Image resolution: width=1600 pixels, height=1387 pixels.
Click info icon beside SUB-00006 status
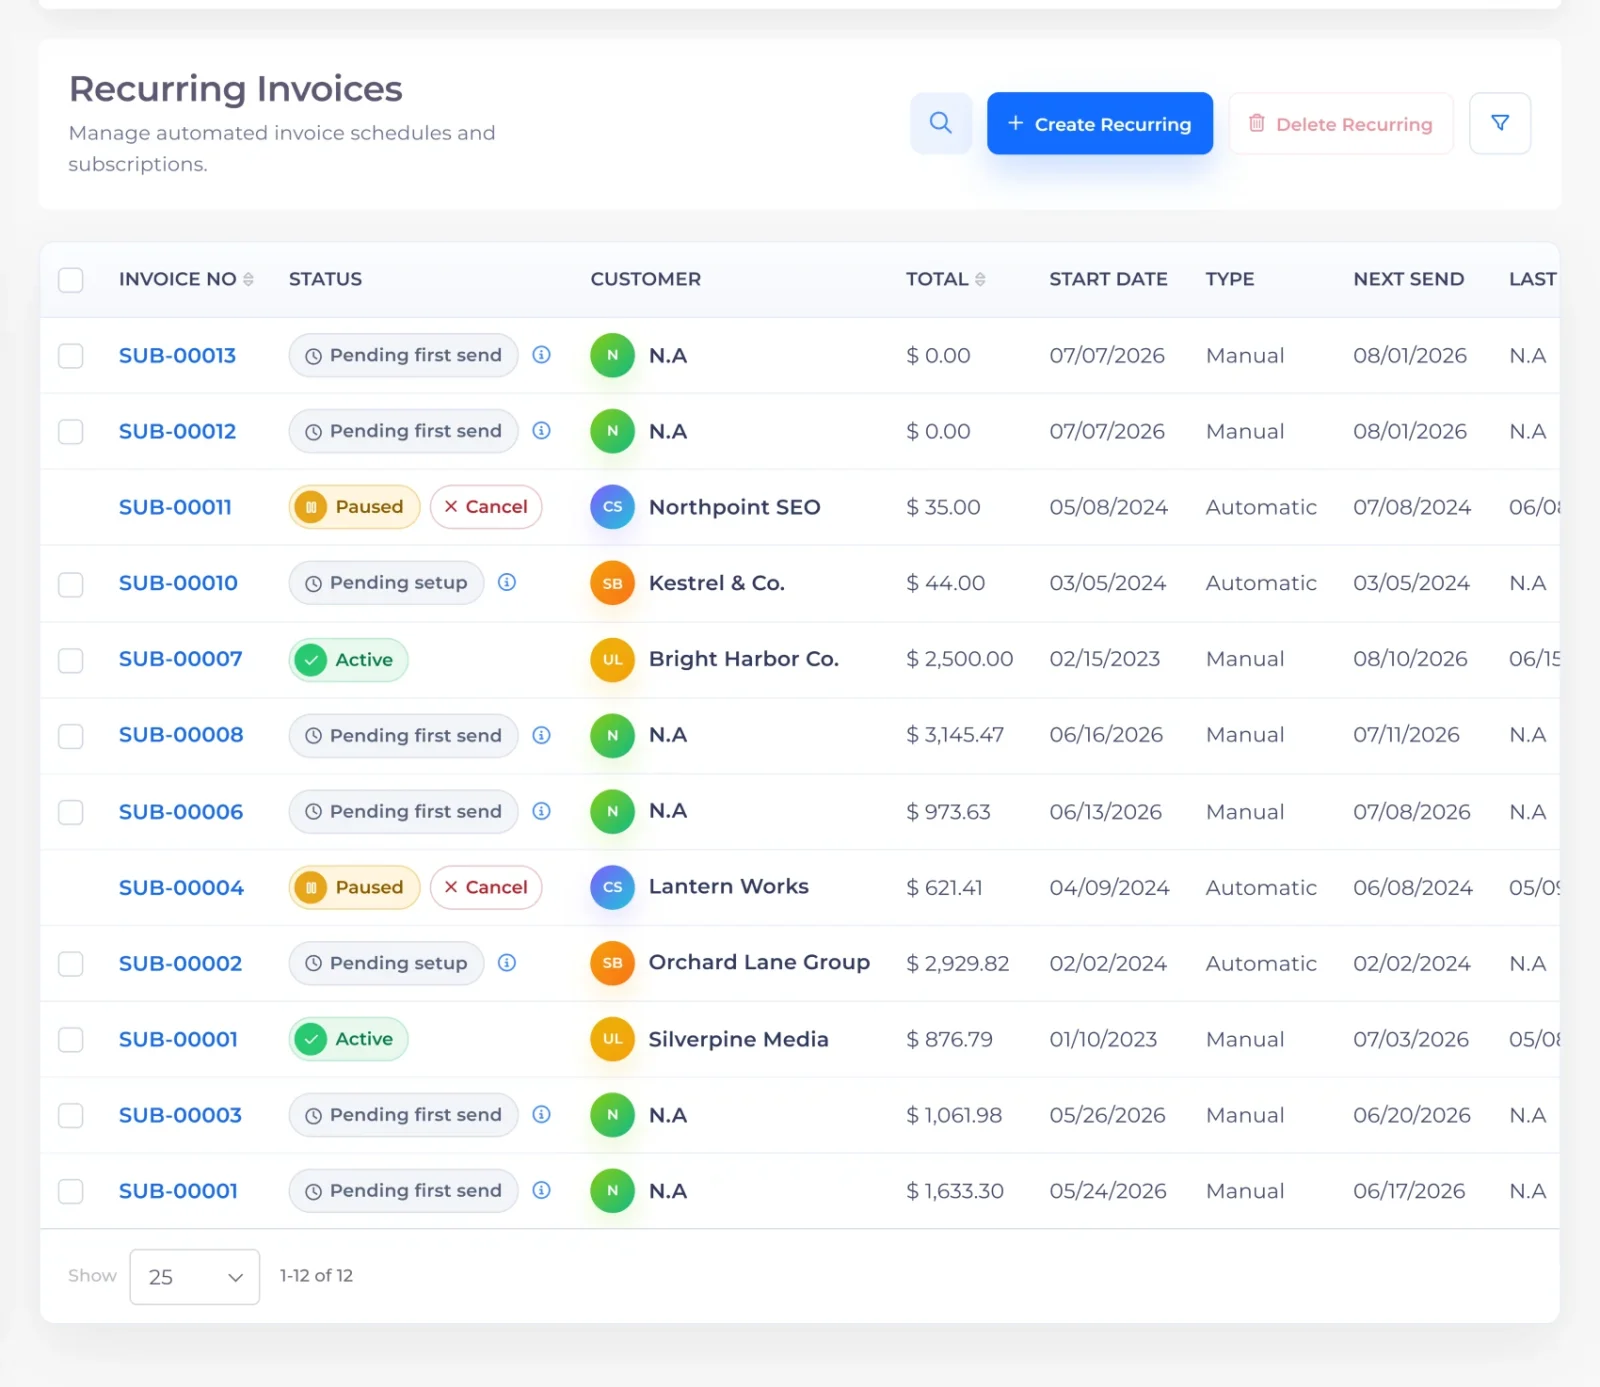pos(541,811)
